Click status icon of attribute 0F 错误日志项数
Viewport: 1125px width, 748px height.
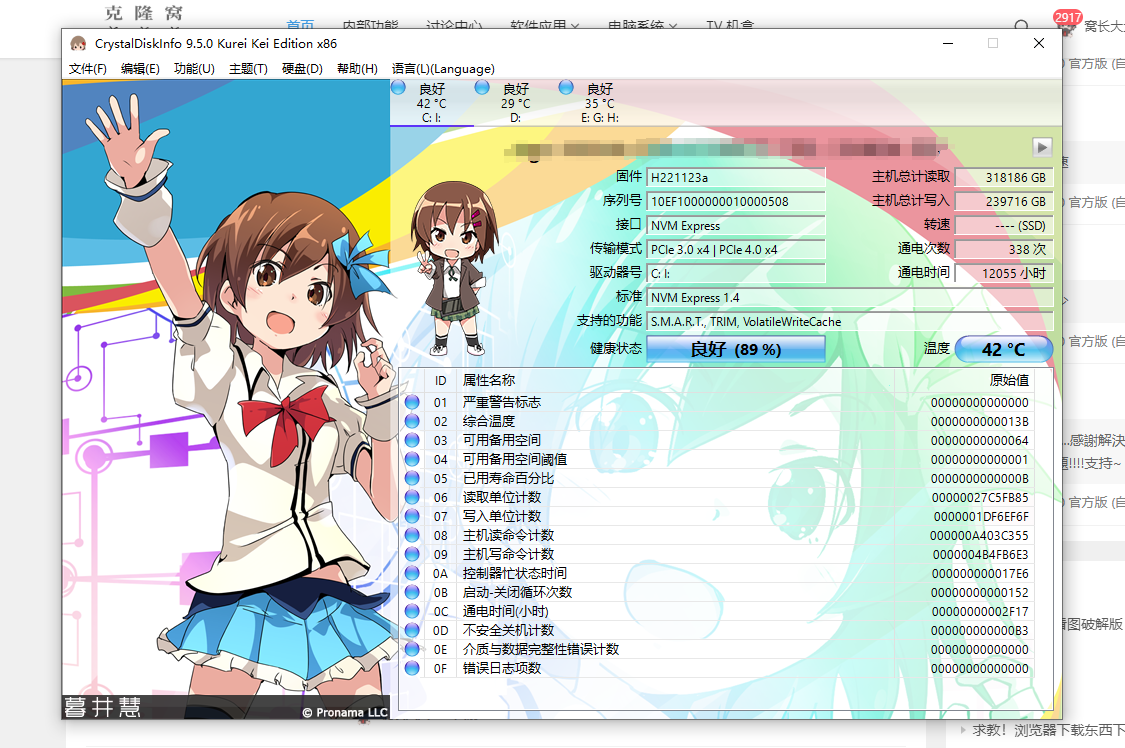pyautogui.click(x=412, y=668)
